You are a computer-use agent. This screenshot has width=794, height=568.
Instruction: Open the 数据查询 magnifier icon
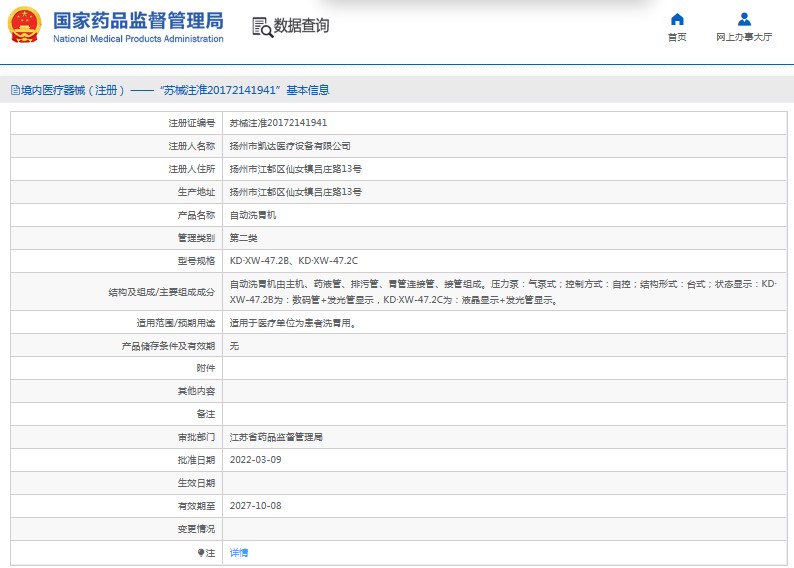point(262,27)
